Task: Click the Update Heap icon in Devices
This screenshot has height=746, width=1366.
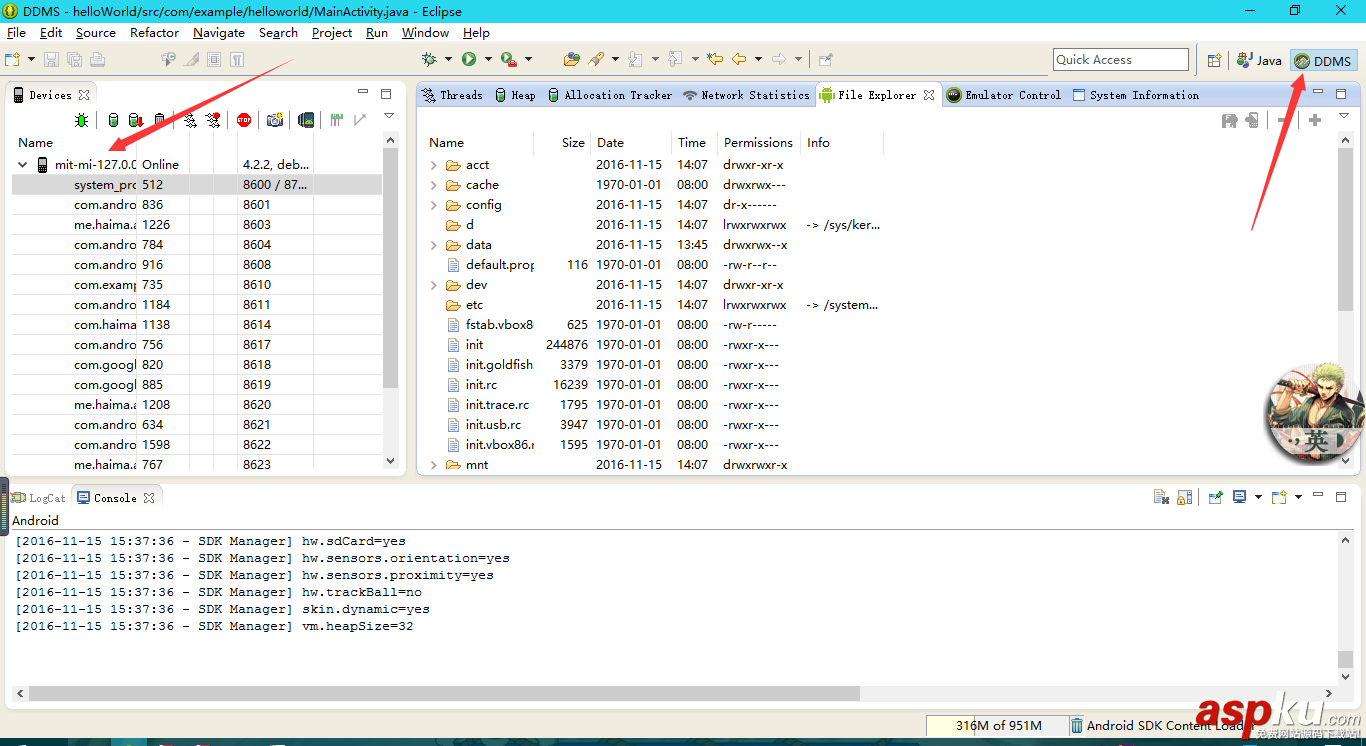Action: 113,120
